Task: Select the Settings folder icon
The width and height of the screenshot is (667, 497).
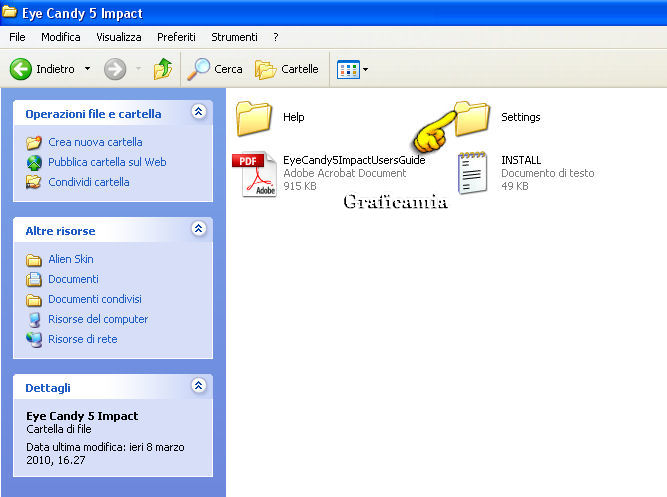Action: point(472,118)
